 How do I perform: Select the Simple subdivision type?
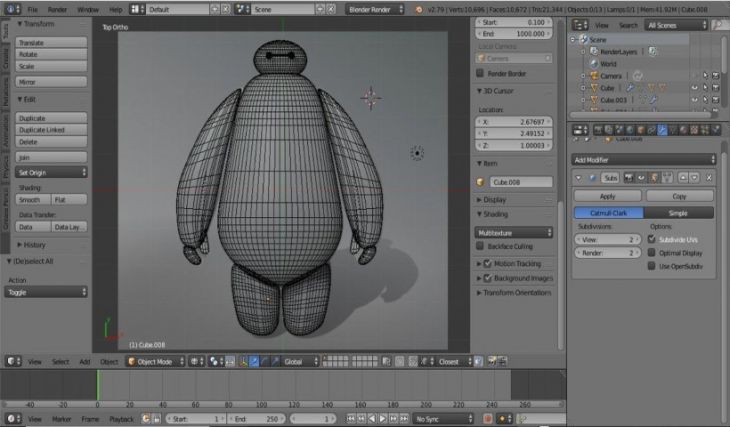678,213
